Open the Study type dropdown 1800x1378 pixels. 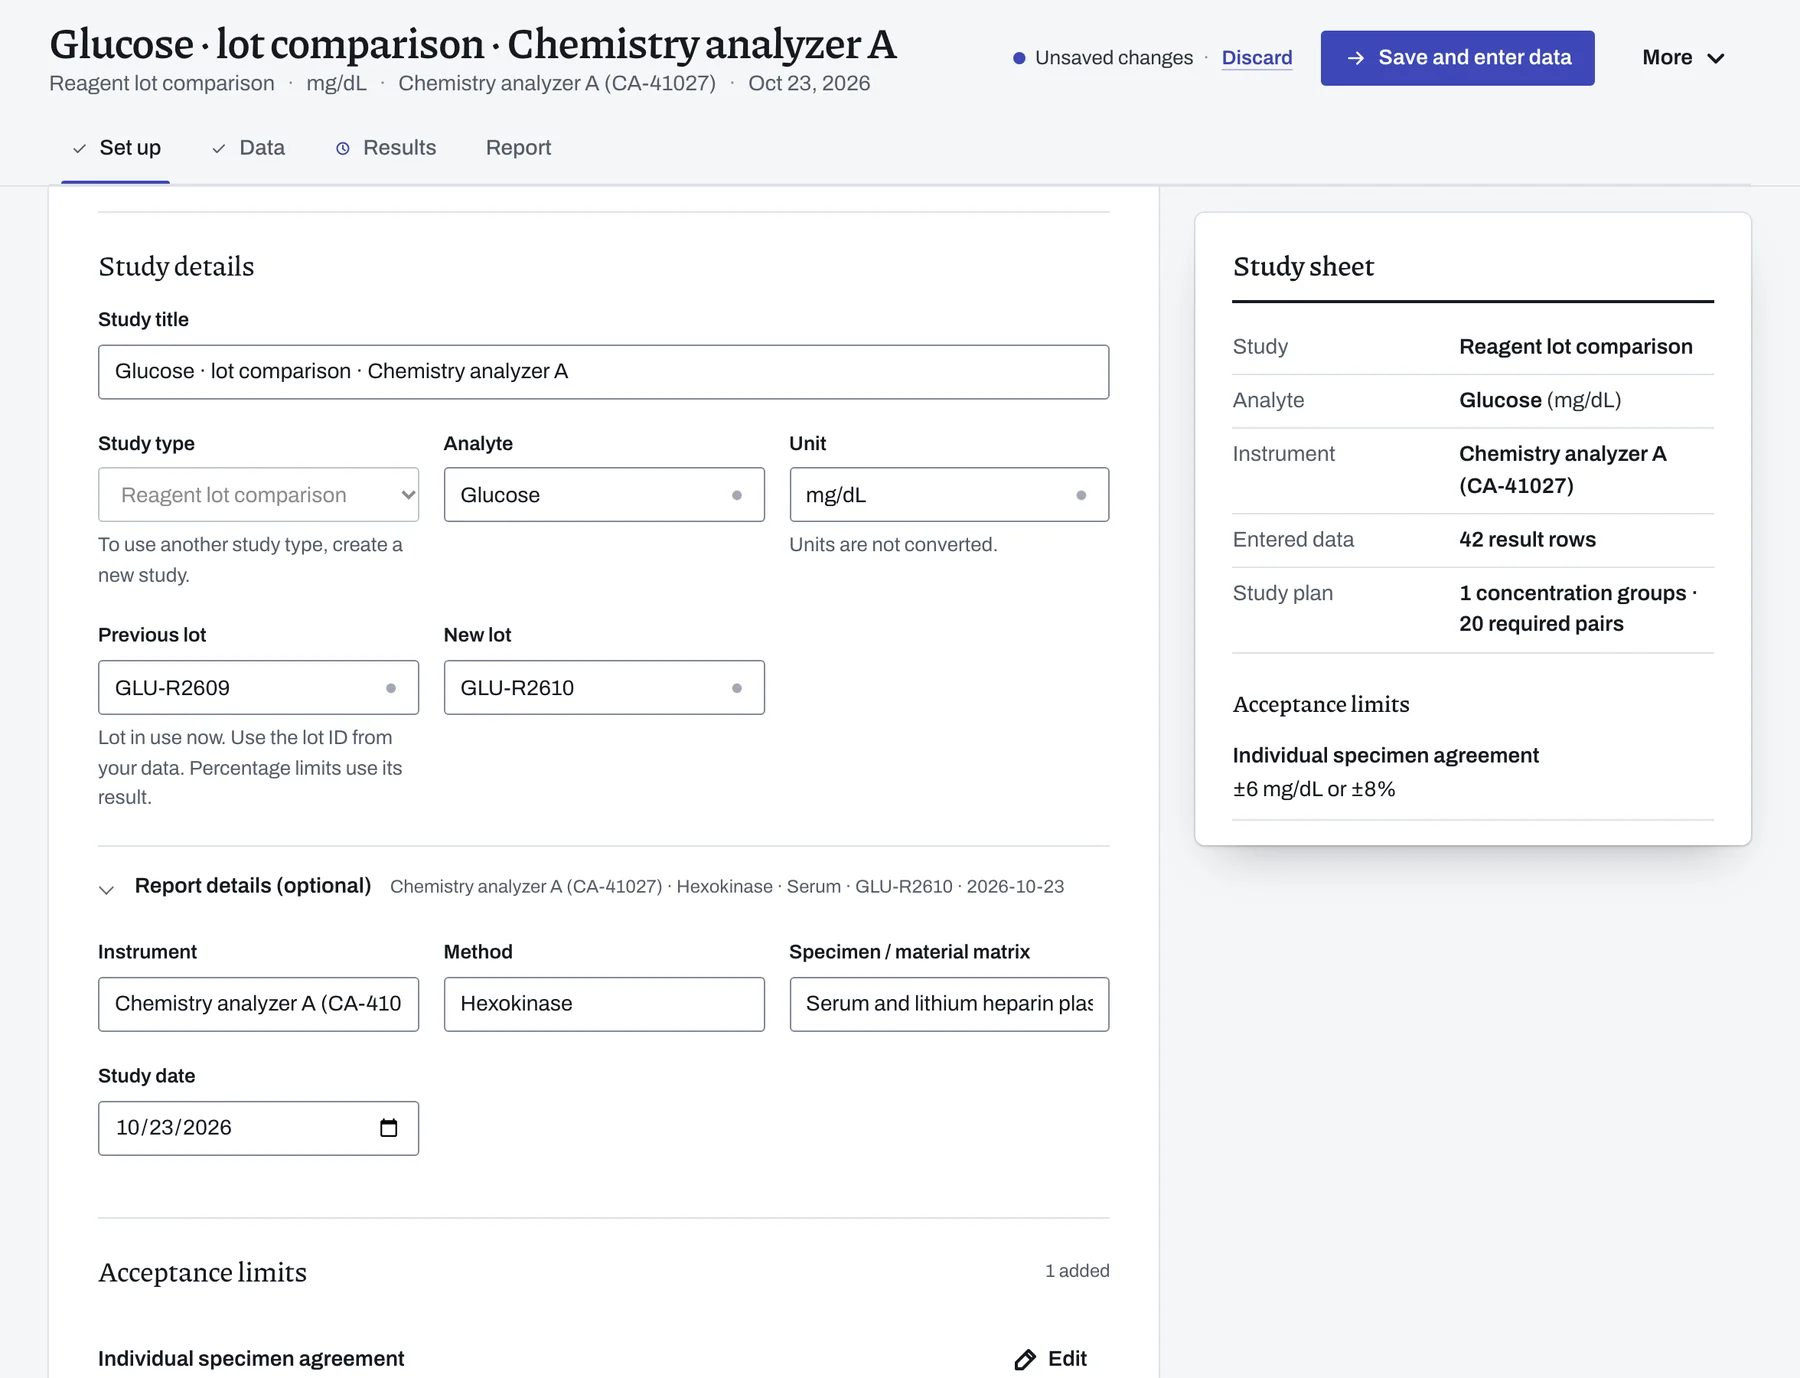point(258,495)
